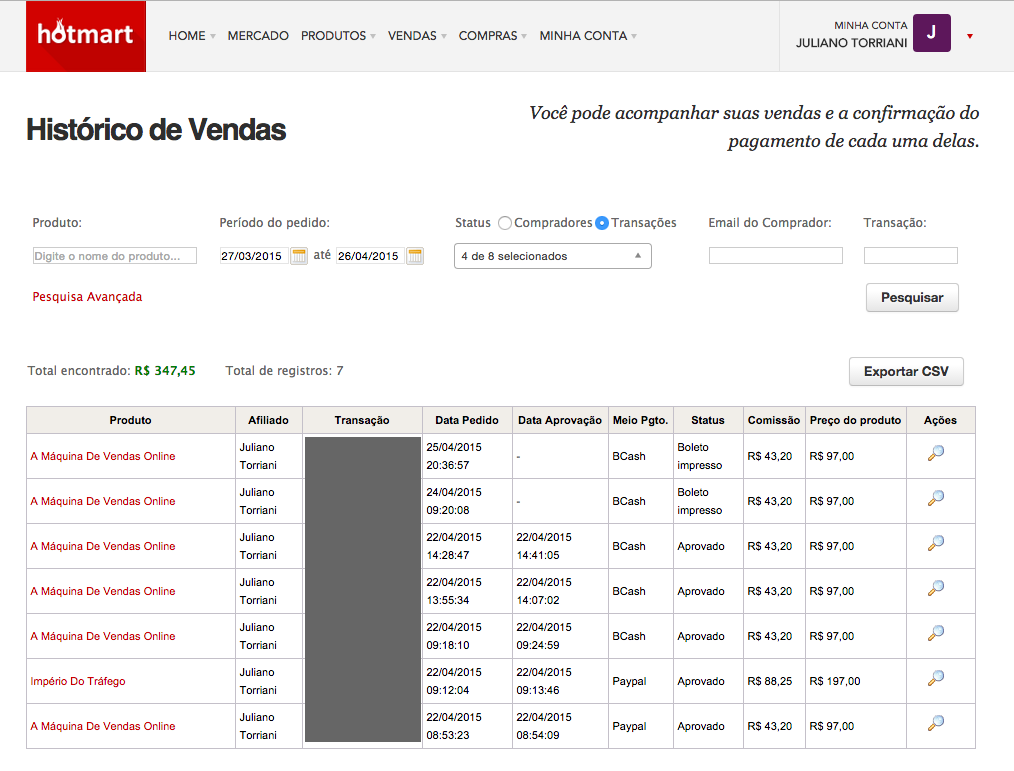View details of 24/04/2015 09:20:08 sale
This screenshot has height=771, width=1014.
pos(936,498)
